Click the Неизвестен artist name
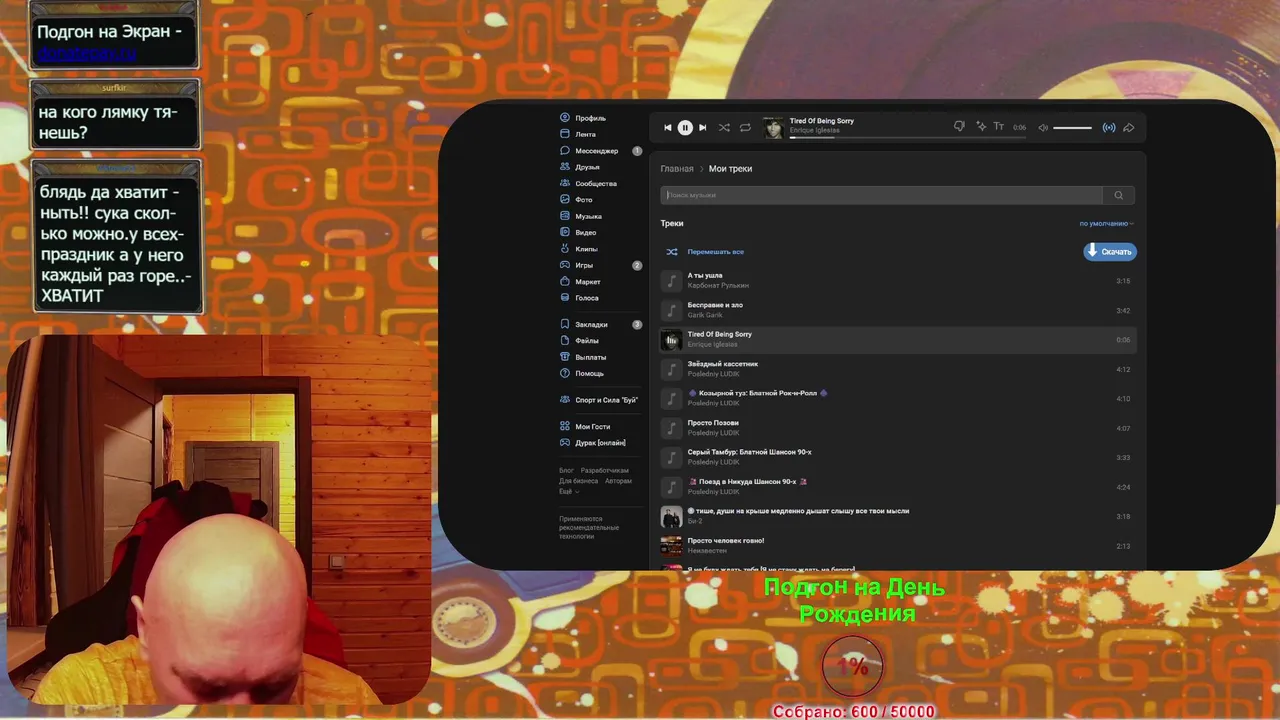Screen dimensions: 1280x720 [x=707, y=551]
